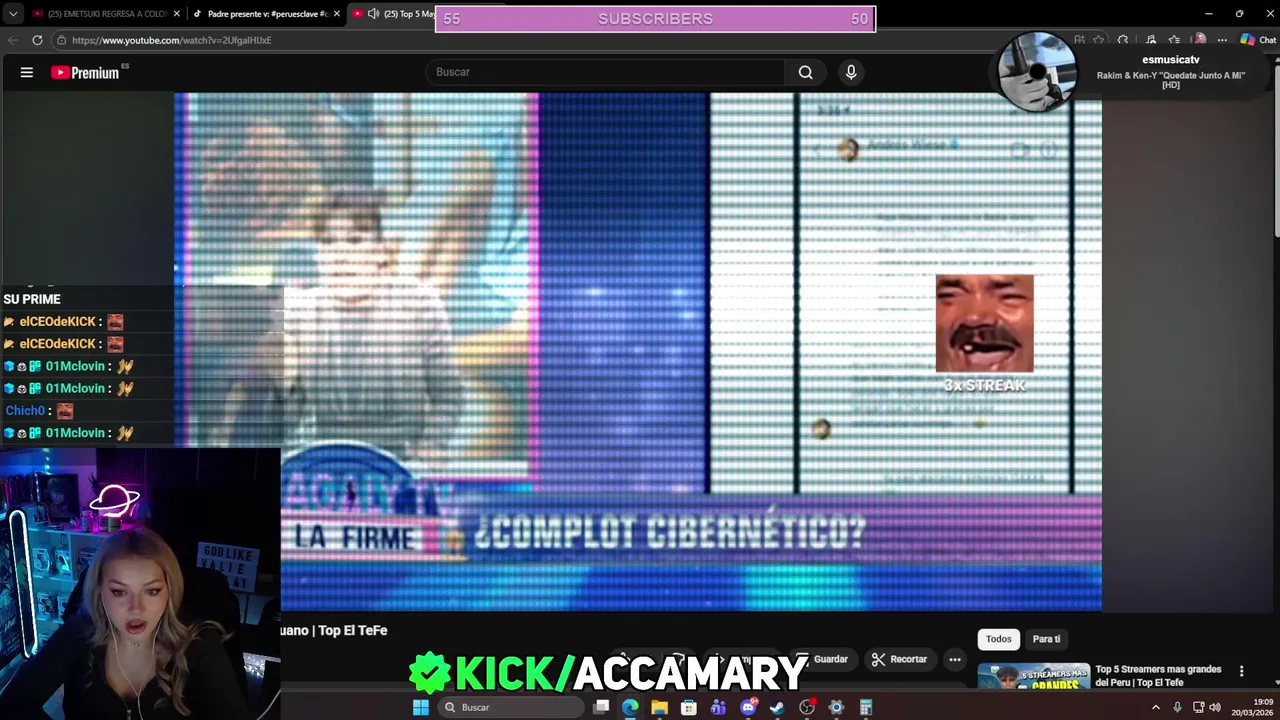The height and width of the screenshot is (720, 1280).
Task: Add page to favorites star icon
Action: pos(1098,40)
